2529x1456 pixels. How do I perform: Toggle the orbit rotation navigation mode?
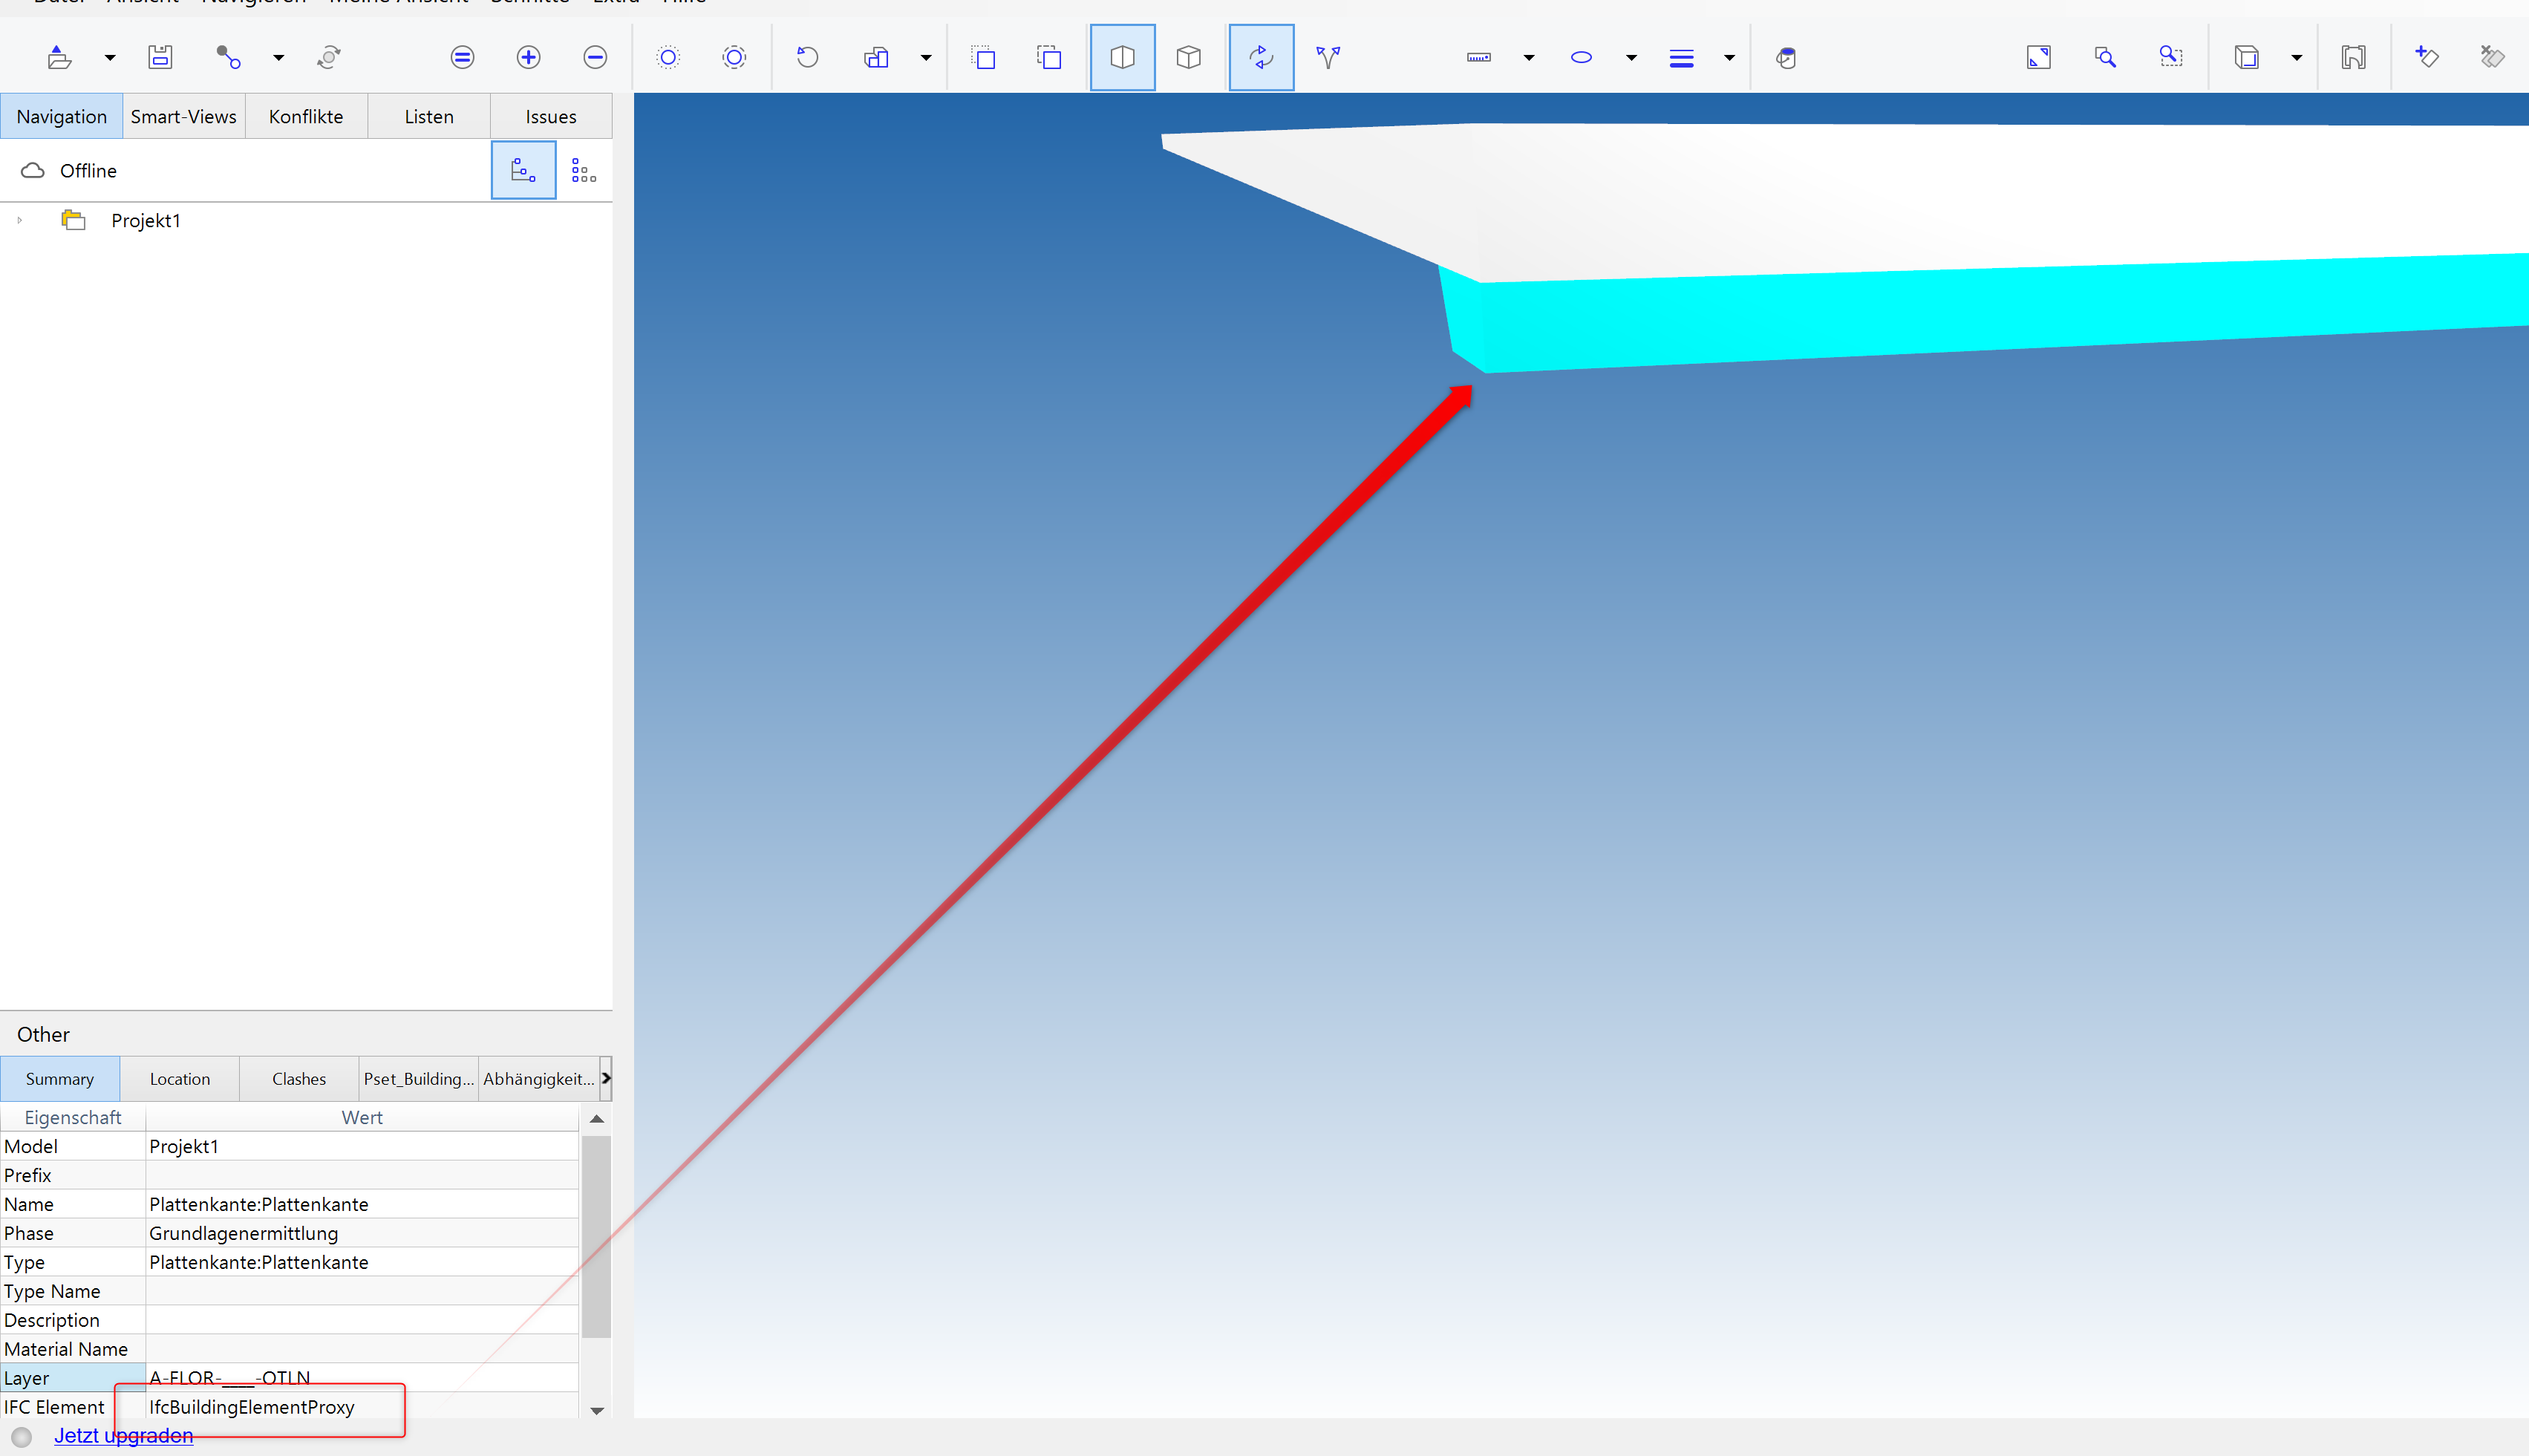tap(1261, 57)
